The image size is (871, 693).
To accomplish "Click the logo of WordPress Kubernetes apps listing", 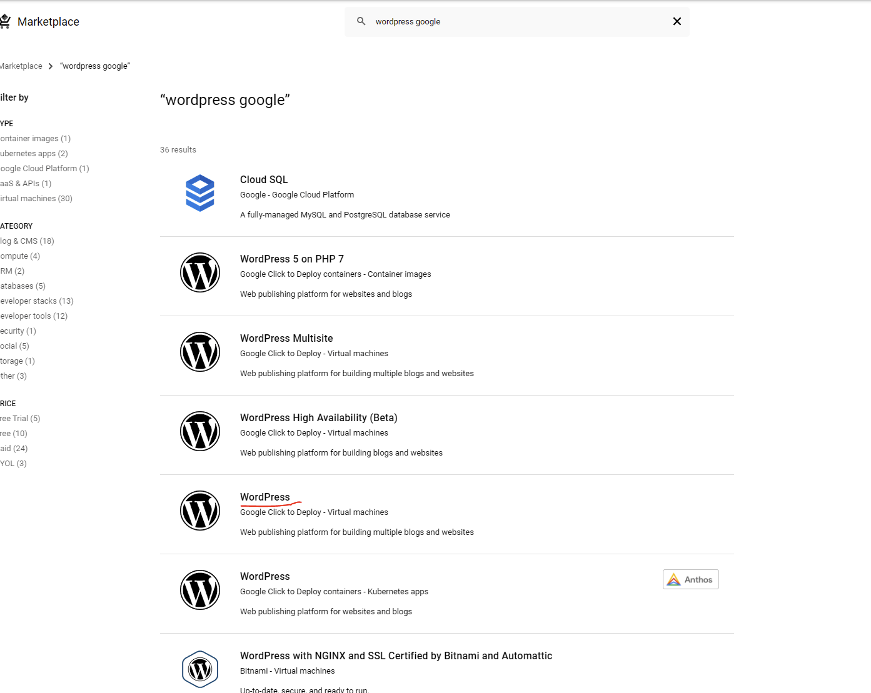I will tap(200, 590).
